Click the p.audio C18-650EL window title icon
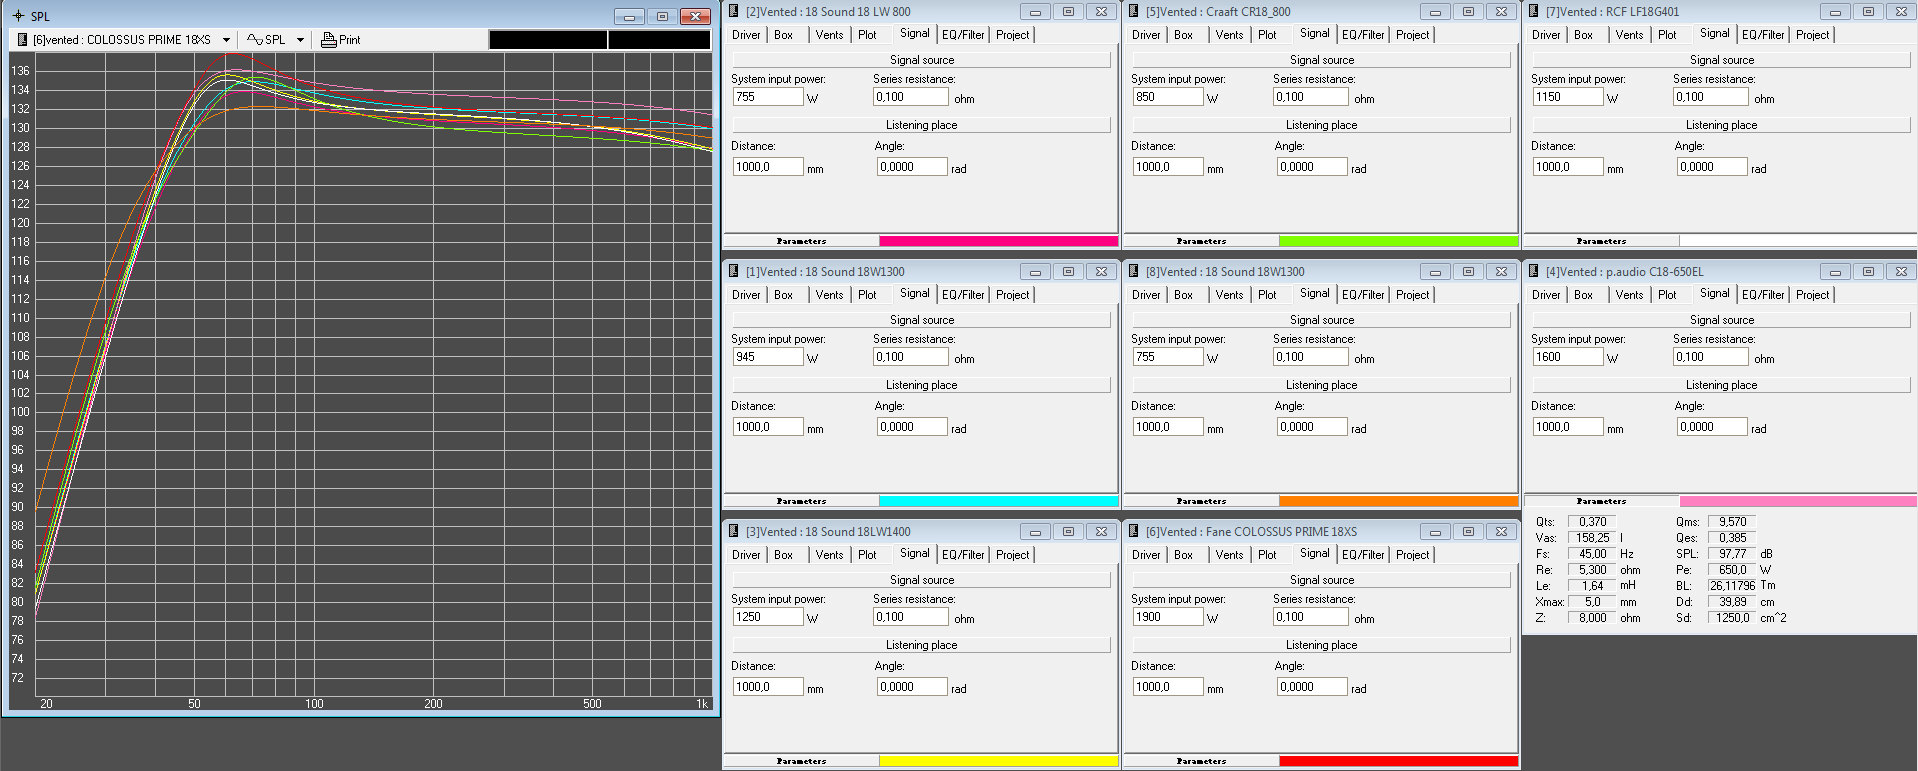Image resolution: width=1918 pixels, height=771 pixels. click(1534, 272)
